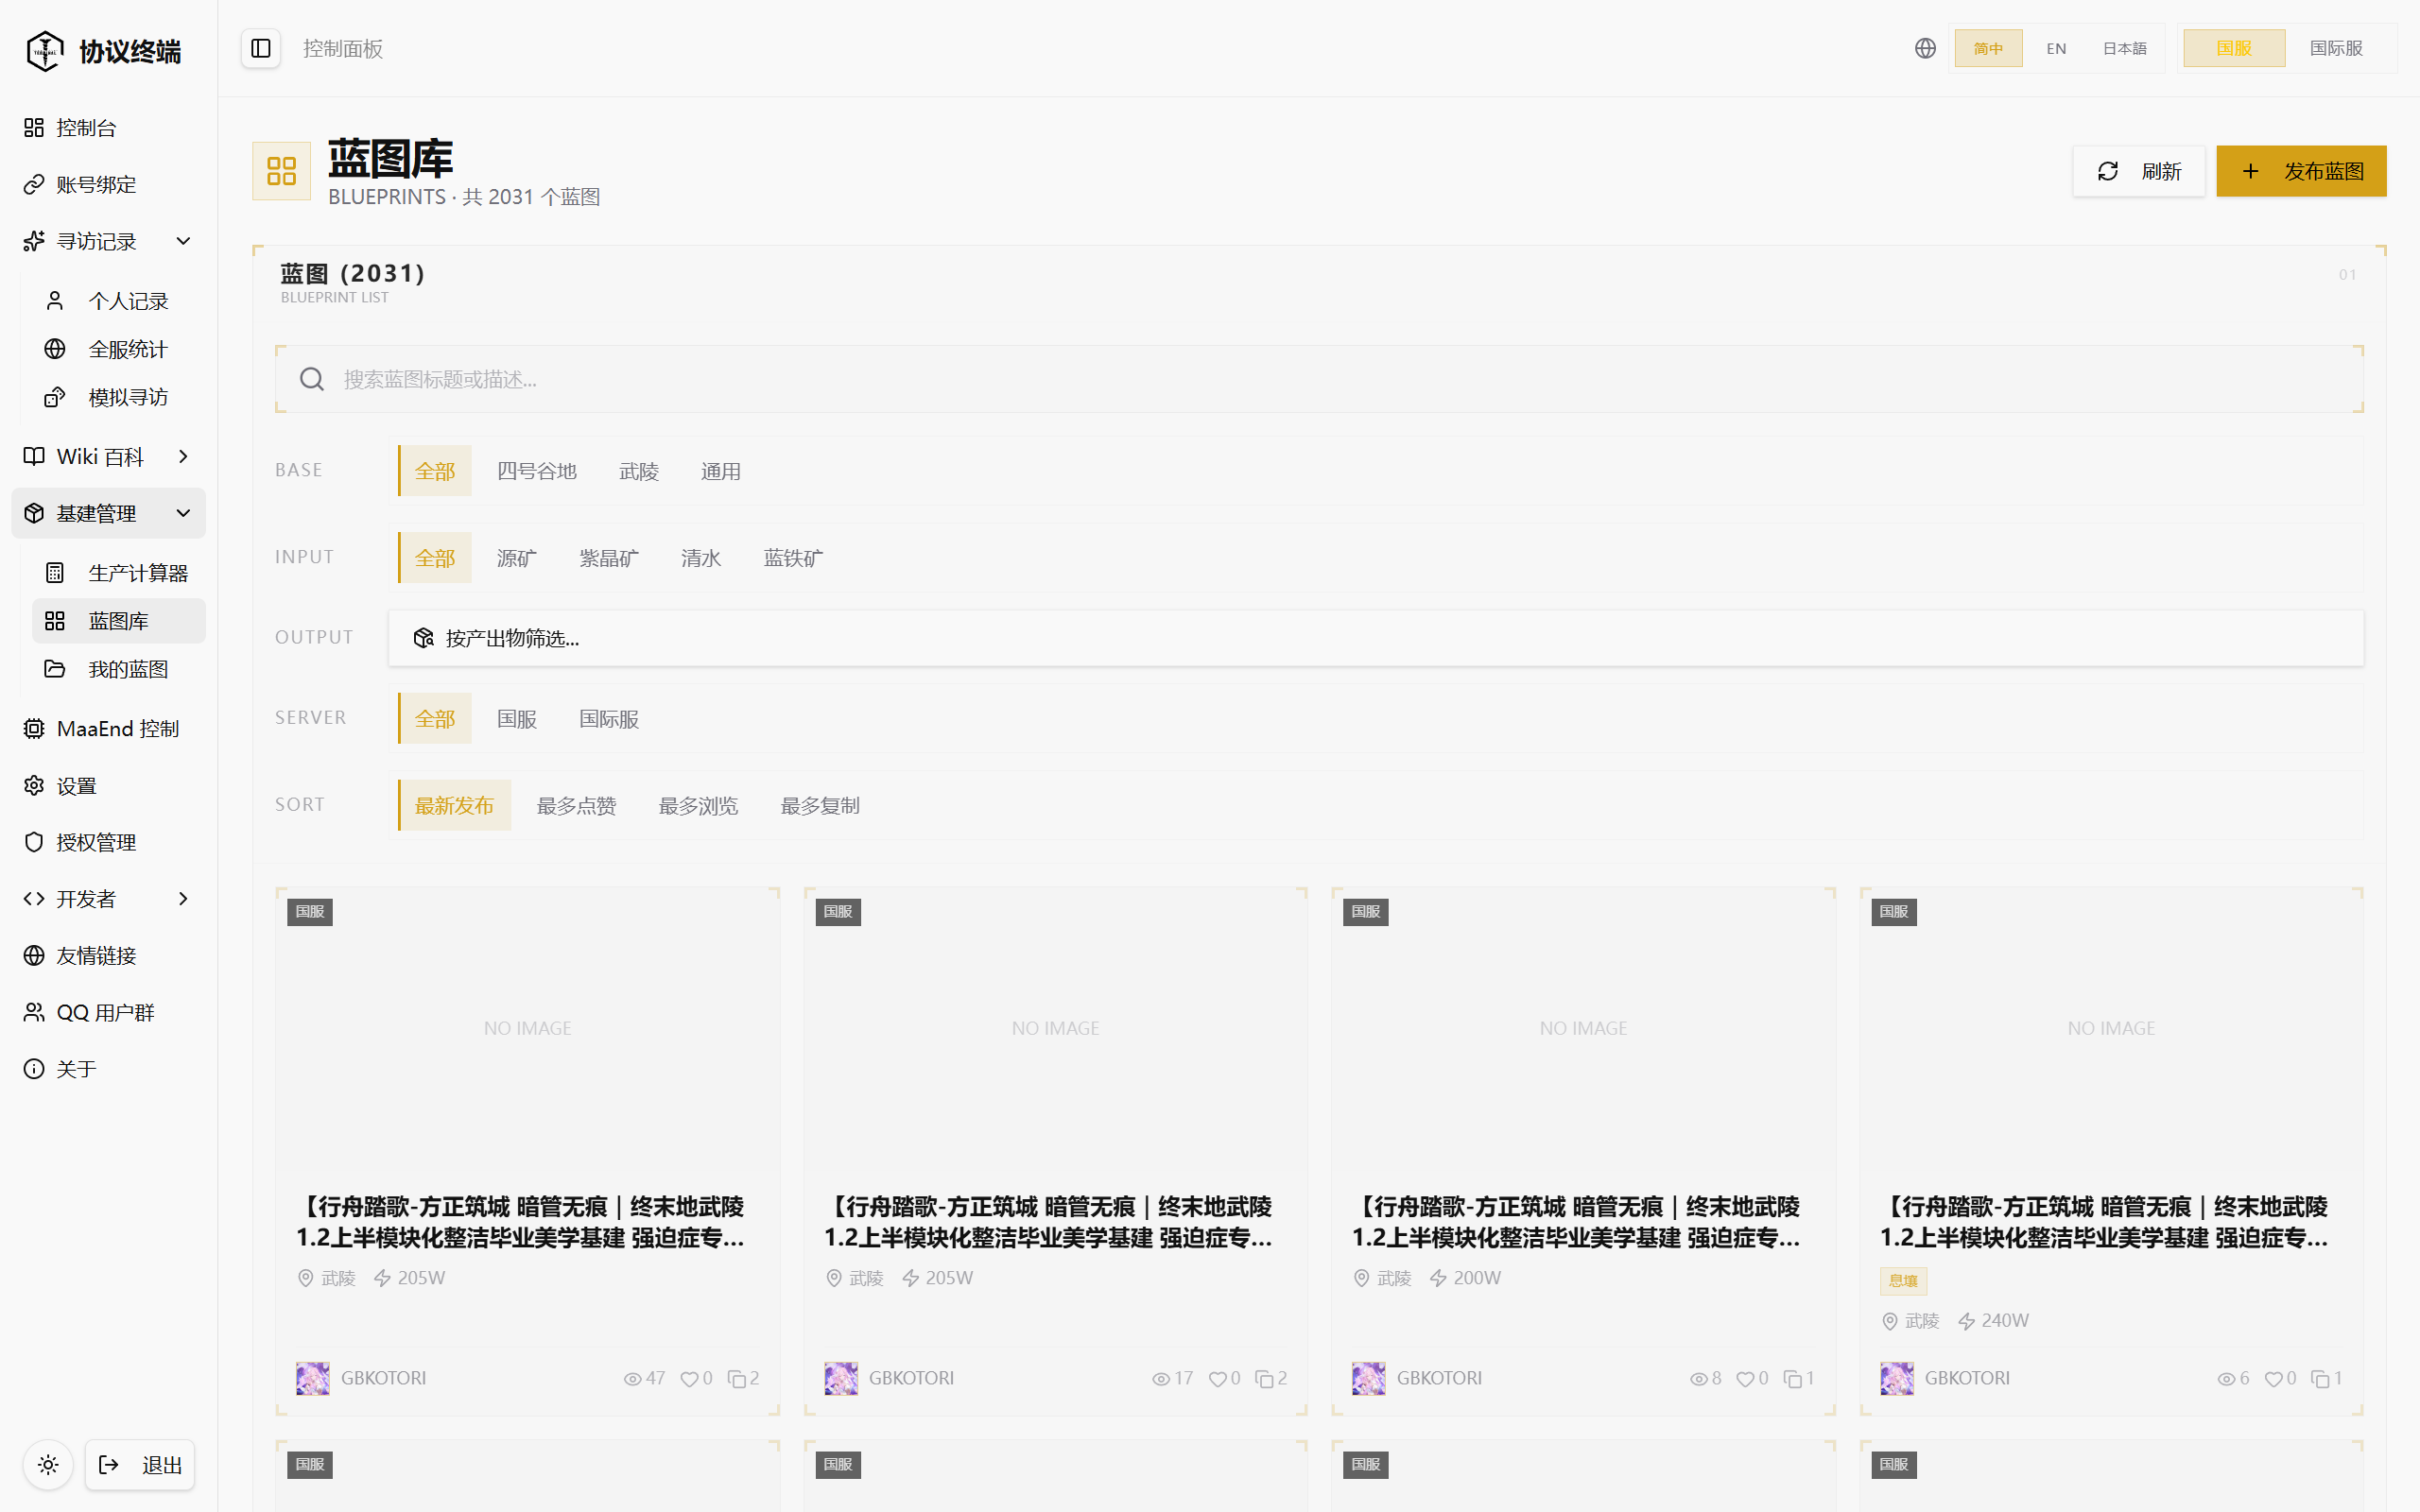Click the 退出 logout button
The image size is (2420, 1512).
click(x=140, y=1465)
